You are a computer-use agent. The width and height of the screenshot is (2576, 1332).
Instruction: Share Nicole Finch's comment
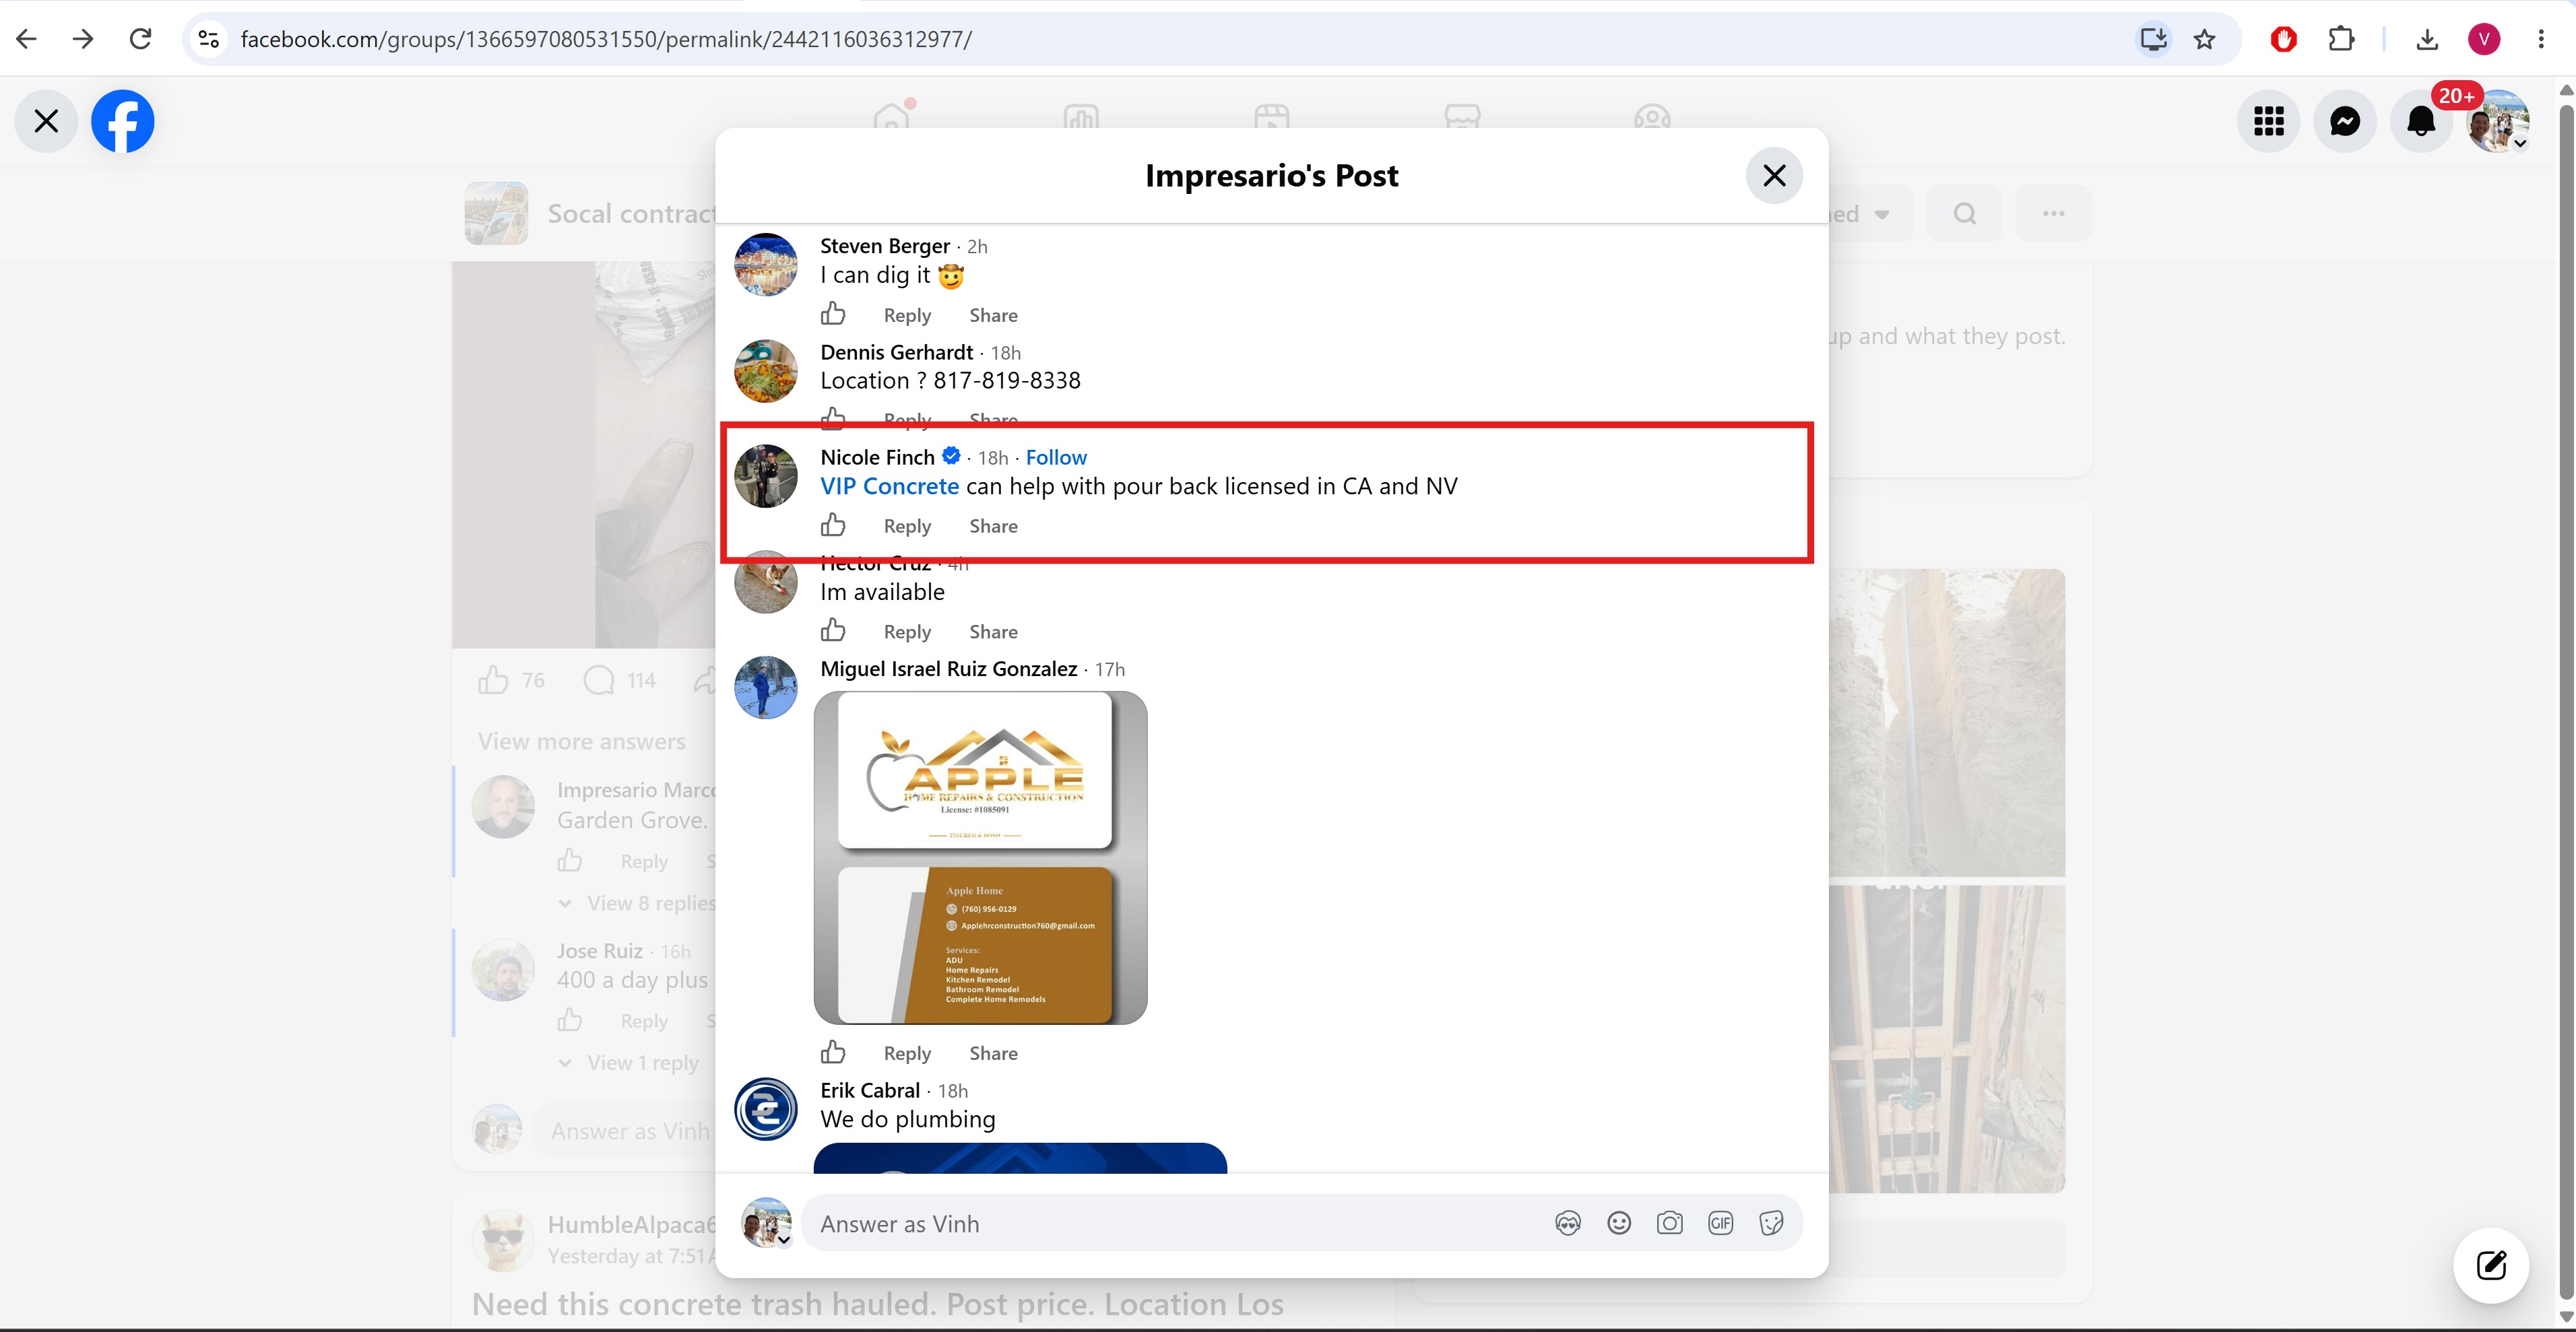[x=993, y=526]
